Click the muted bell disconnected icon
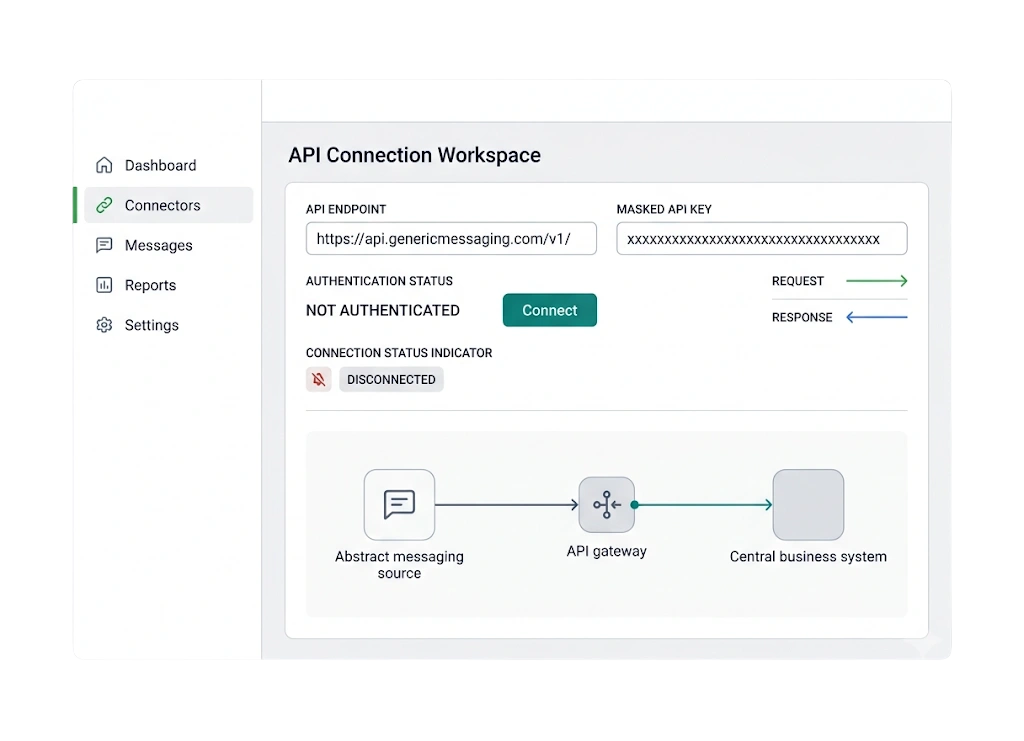Image resolution: width=1024 pixels, height=741 pixels. 319,379
